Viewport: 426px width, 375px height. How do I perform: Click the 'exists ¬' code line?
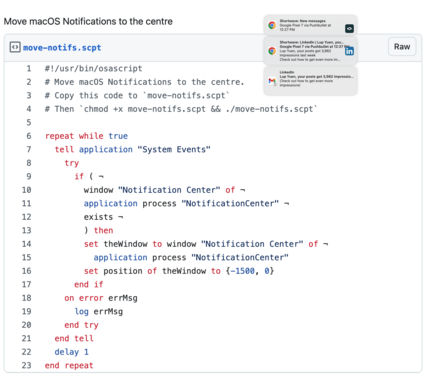104,217
